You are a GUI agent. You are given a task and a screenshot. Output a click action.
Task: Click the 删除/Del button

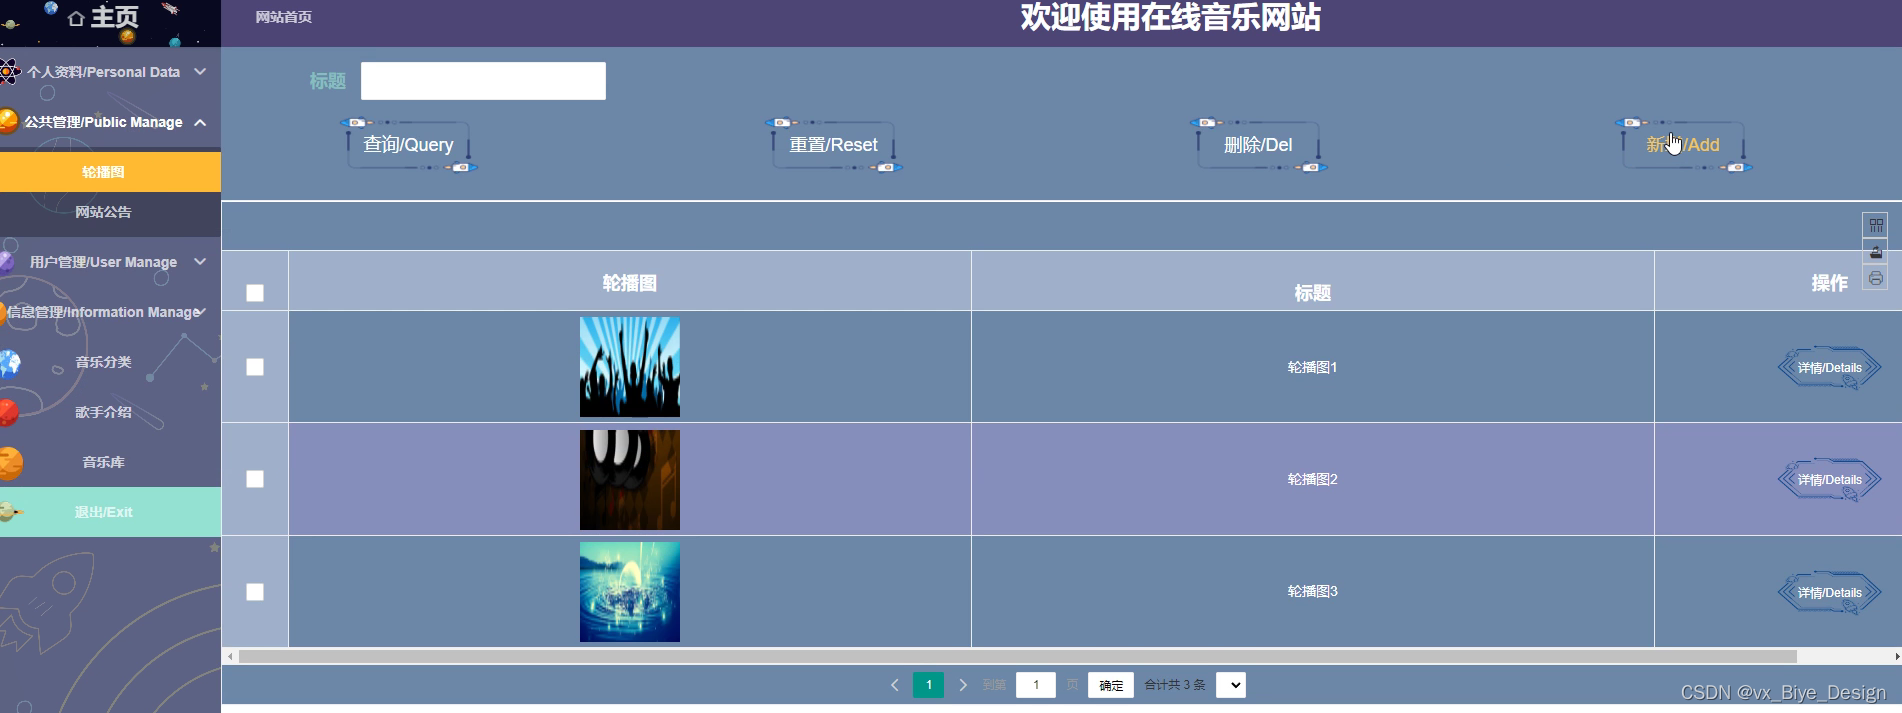1258,145
